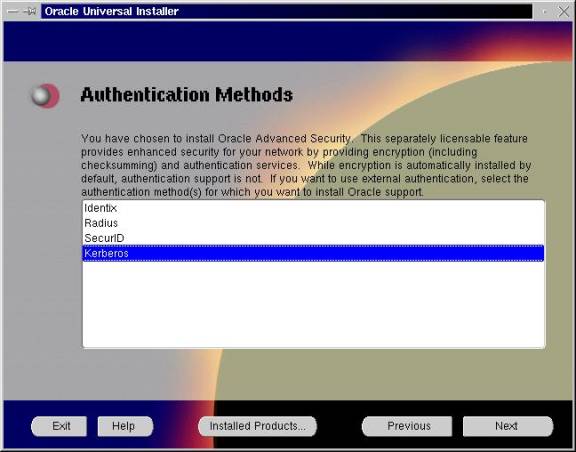Go back with the Previous button
The width and height of the screenshot is (576, 452).
click(407, 426)
